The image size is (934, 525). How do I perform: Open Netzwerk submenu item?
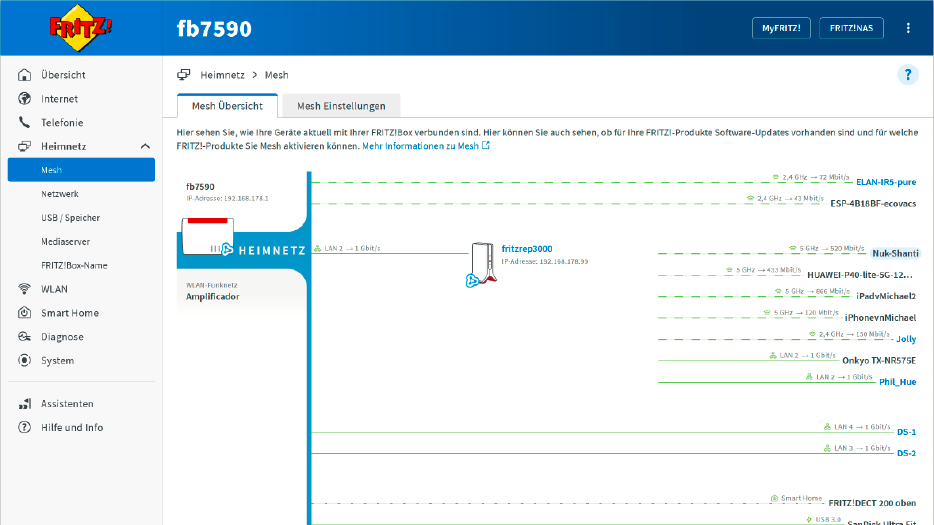[60, 194]
